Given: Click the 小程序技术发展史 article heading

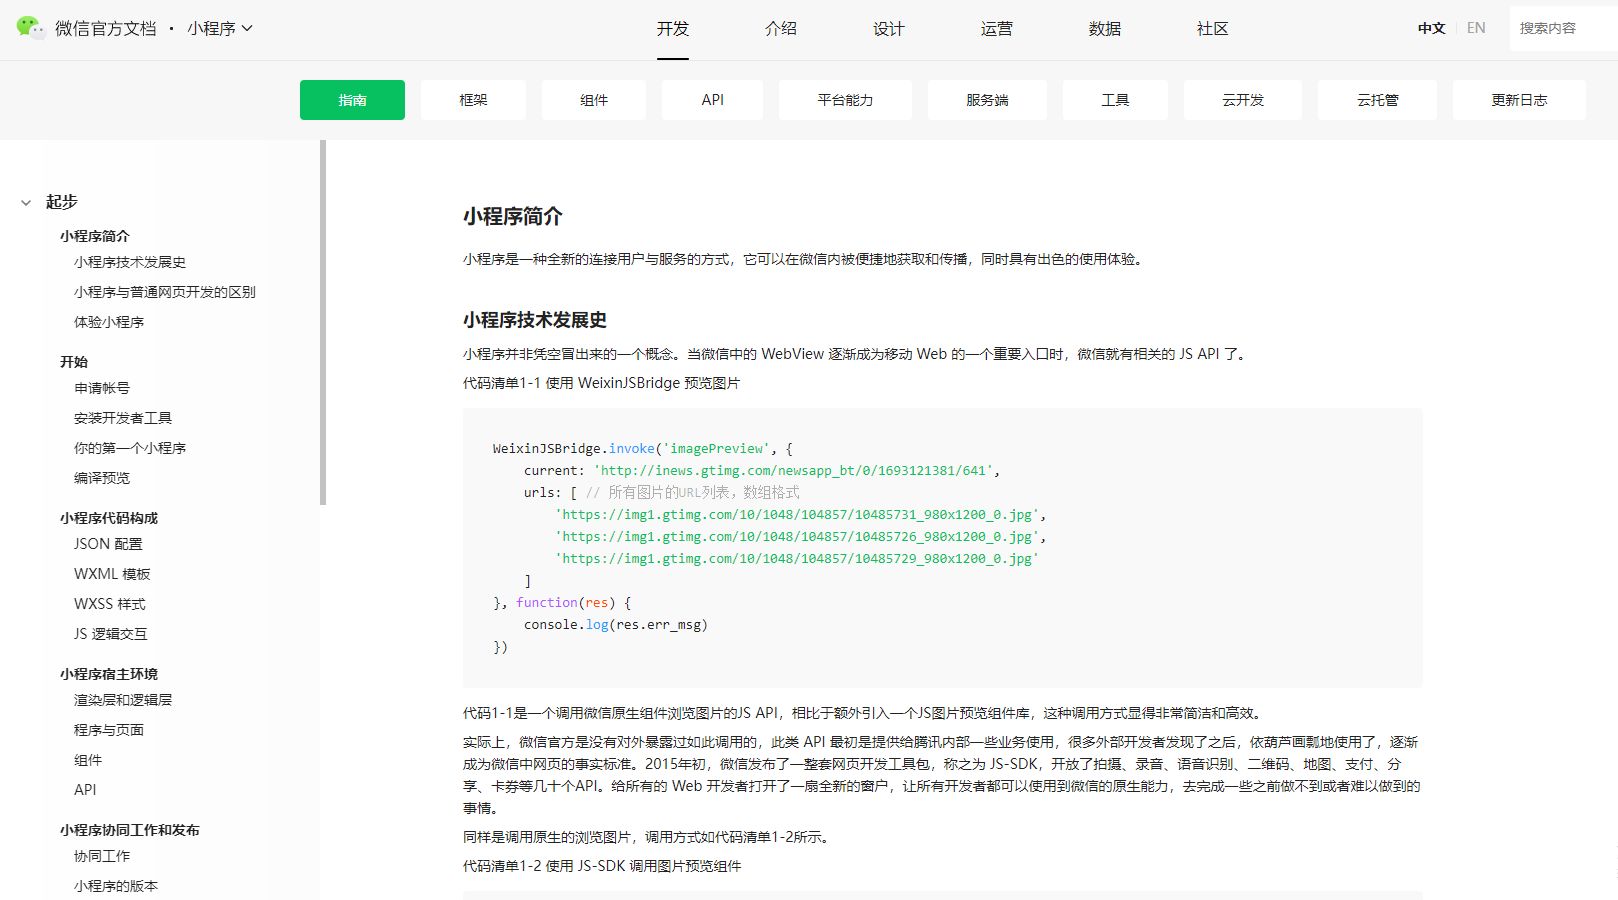Looking at the screenshot, I should point(535,320).
